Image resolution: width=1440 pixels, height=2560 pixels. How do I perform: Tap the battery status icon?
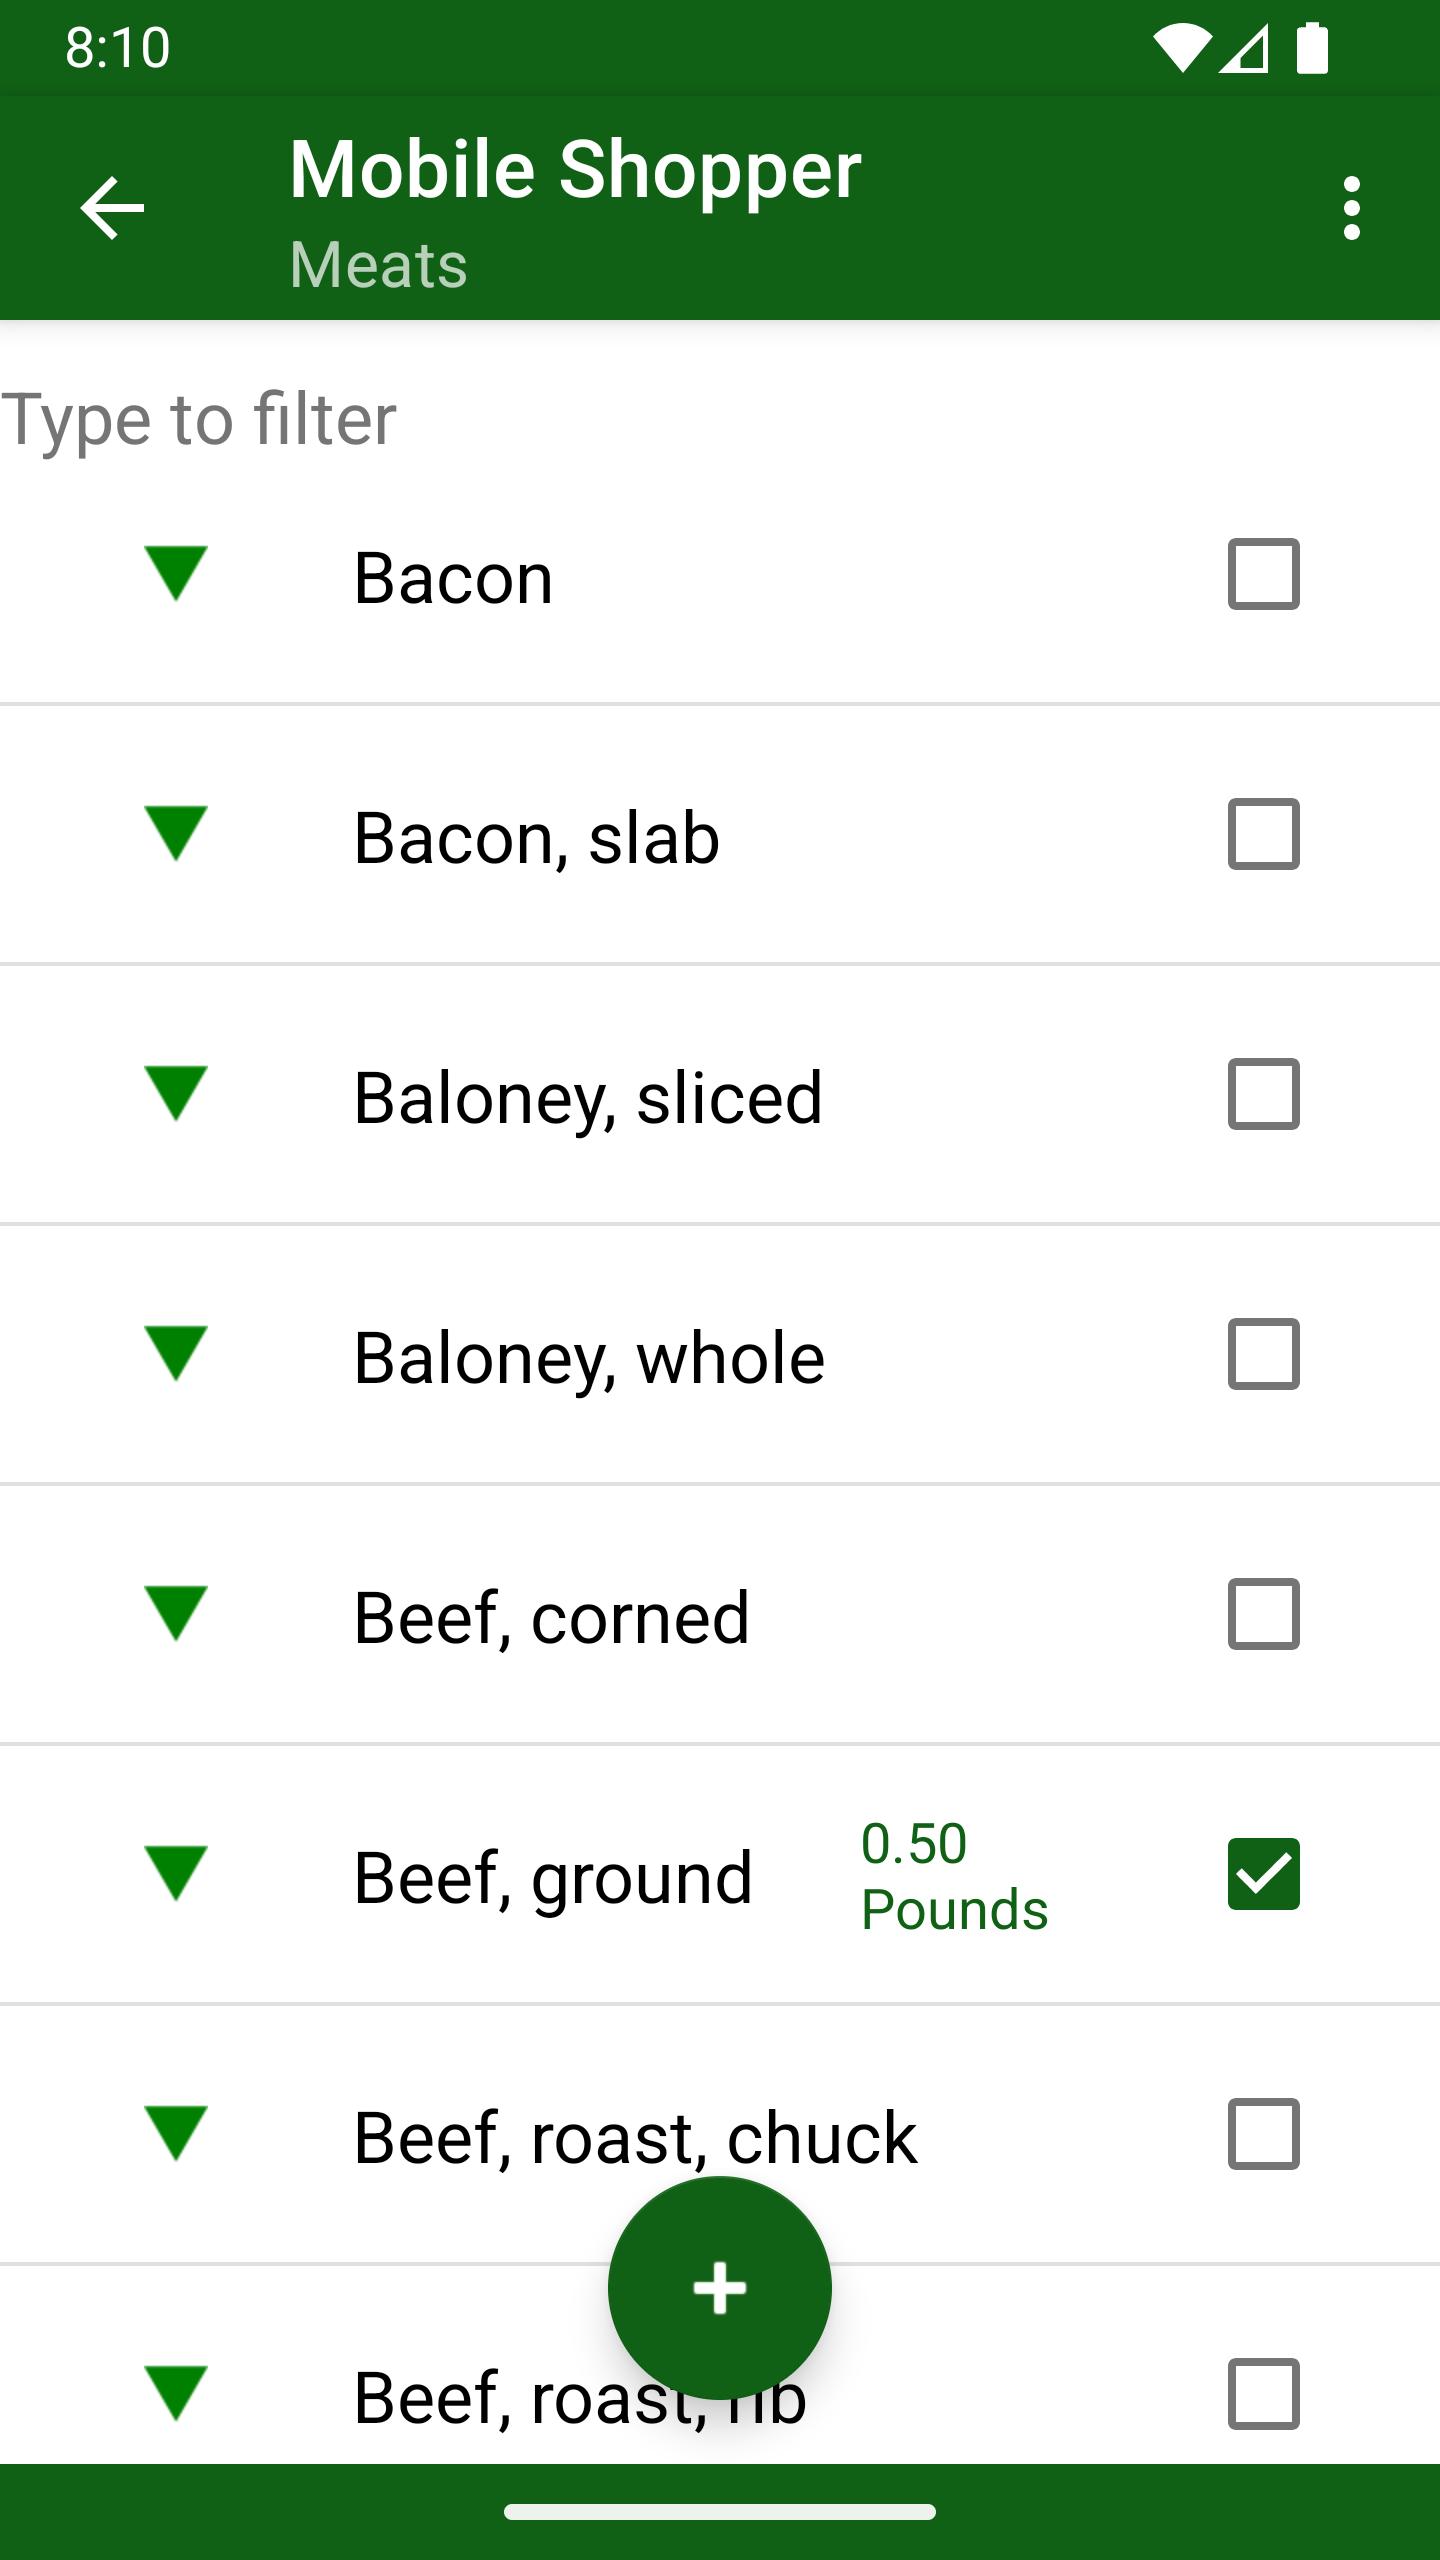1312,48
